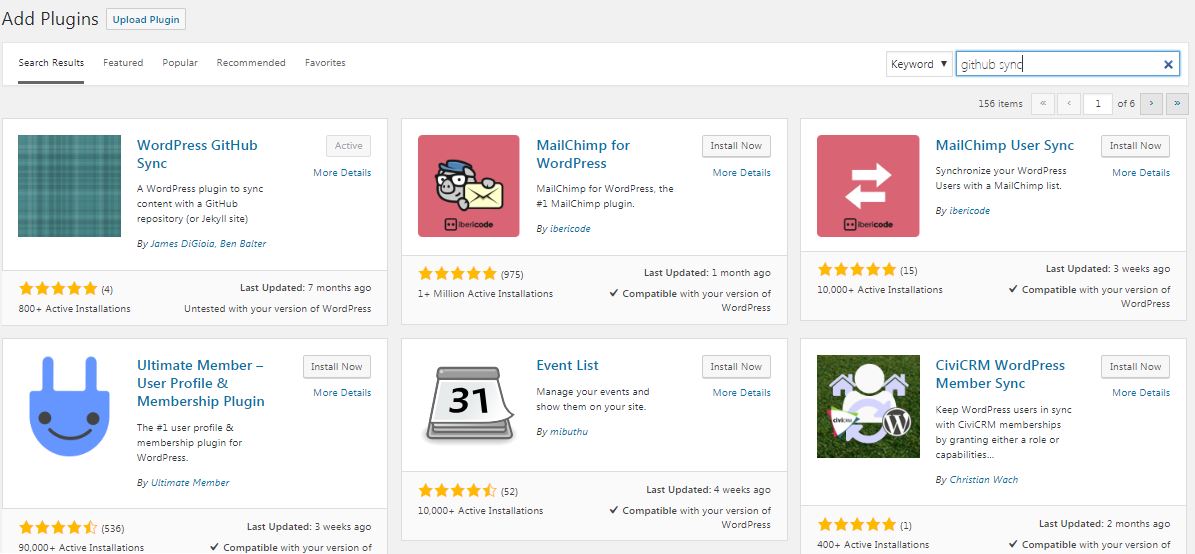The image size is (1195, 554).
Task: Open the Ultimate Member plugin title link
Action: 201,383
